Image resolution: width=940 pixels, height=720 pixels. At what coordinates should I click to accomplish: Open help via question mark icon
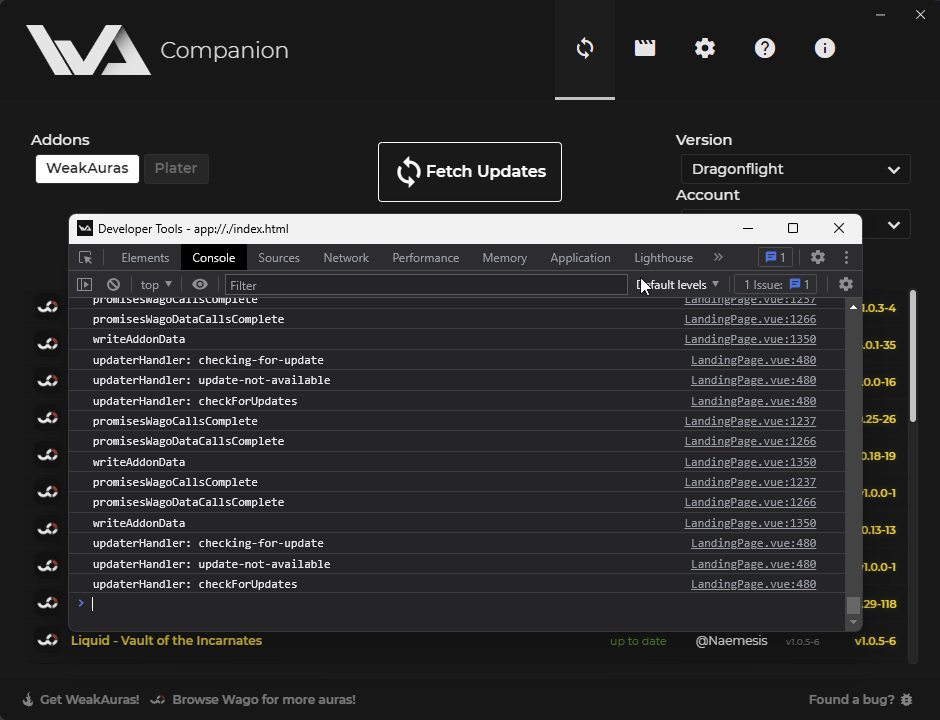tap(764, 47)
